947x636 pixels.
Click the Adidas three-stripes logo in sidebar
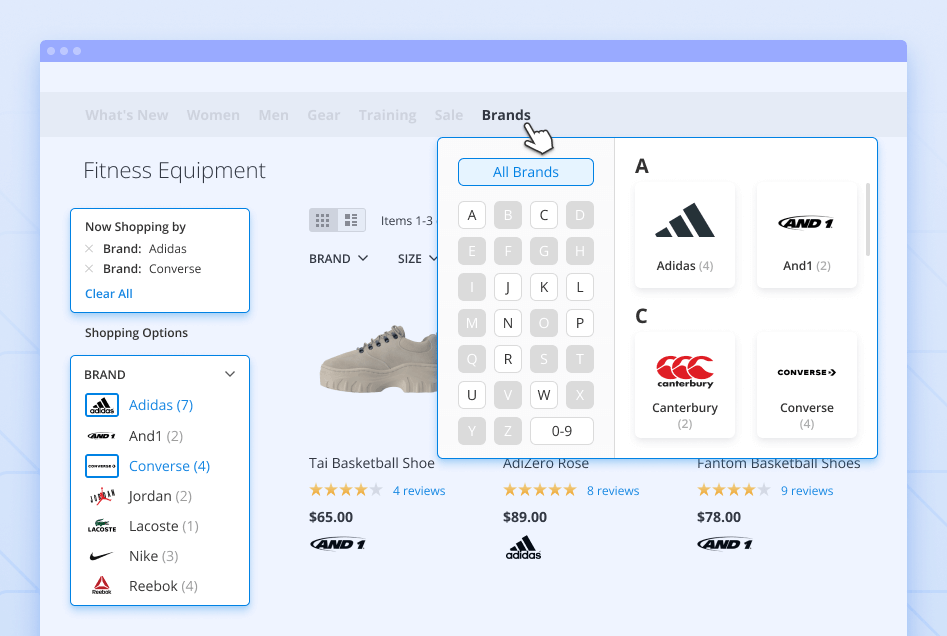(x=100, y=405)
